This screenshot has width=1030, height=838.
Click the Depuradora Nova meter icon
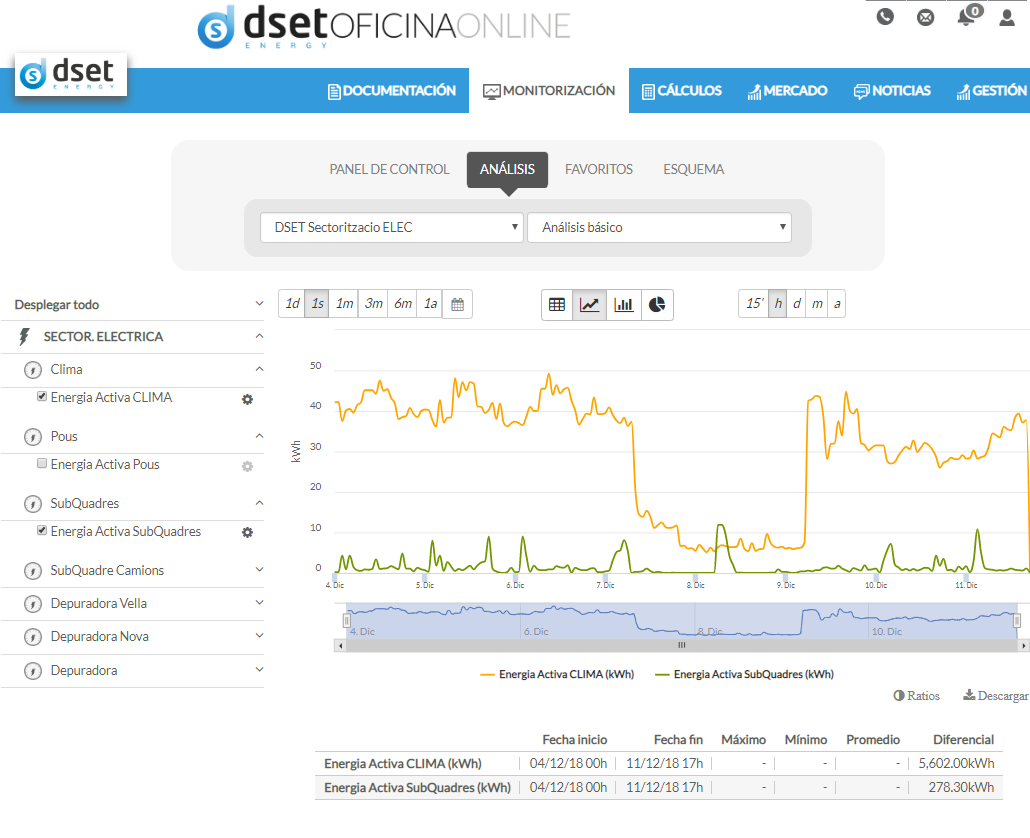pos(33,637)
